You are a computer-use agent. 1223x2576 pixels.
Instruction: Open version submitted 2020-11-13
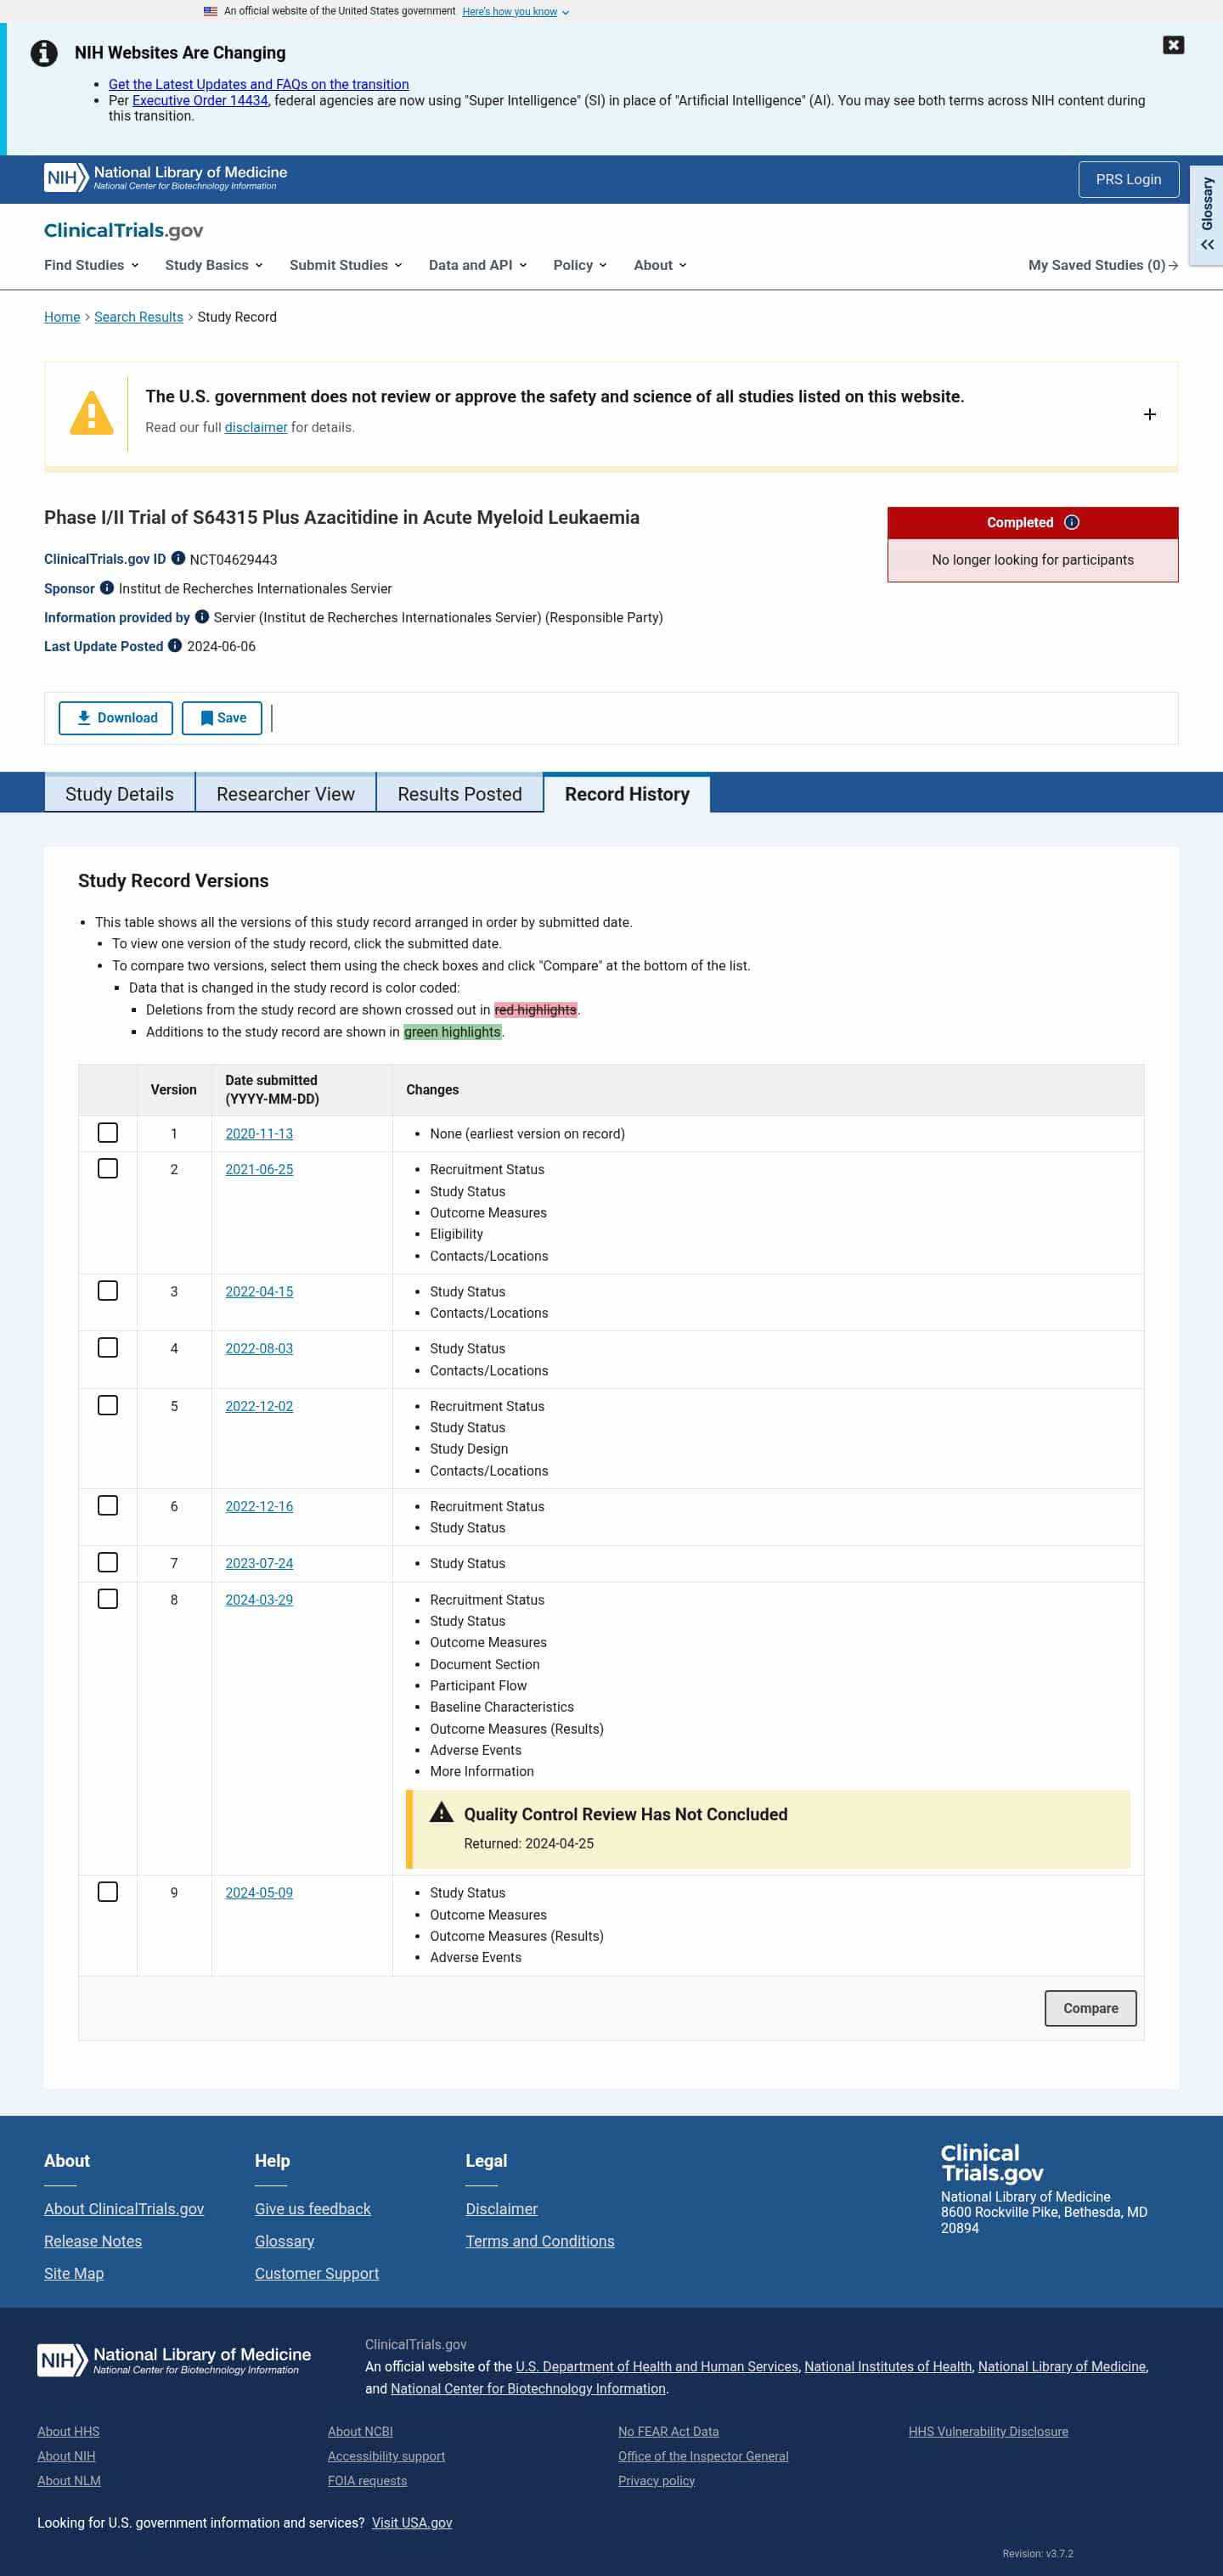tap(259, 1133)
